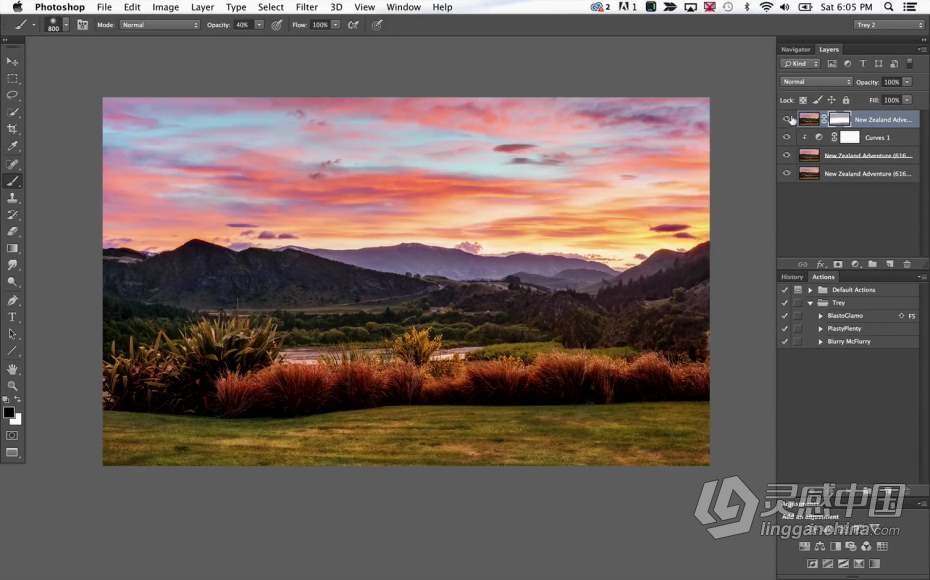Open the Kind filter dropdown
The image size is (930, 580).
point(800,63)
